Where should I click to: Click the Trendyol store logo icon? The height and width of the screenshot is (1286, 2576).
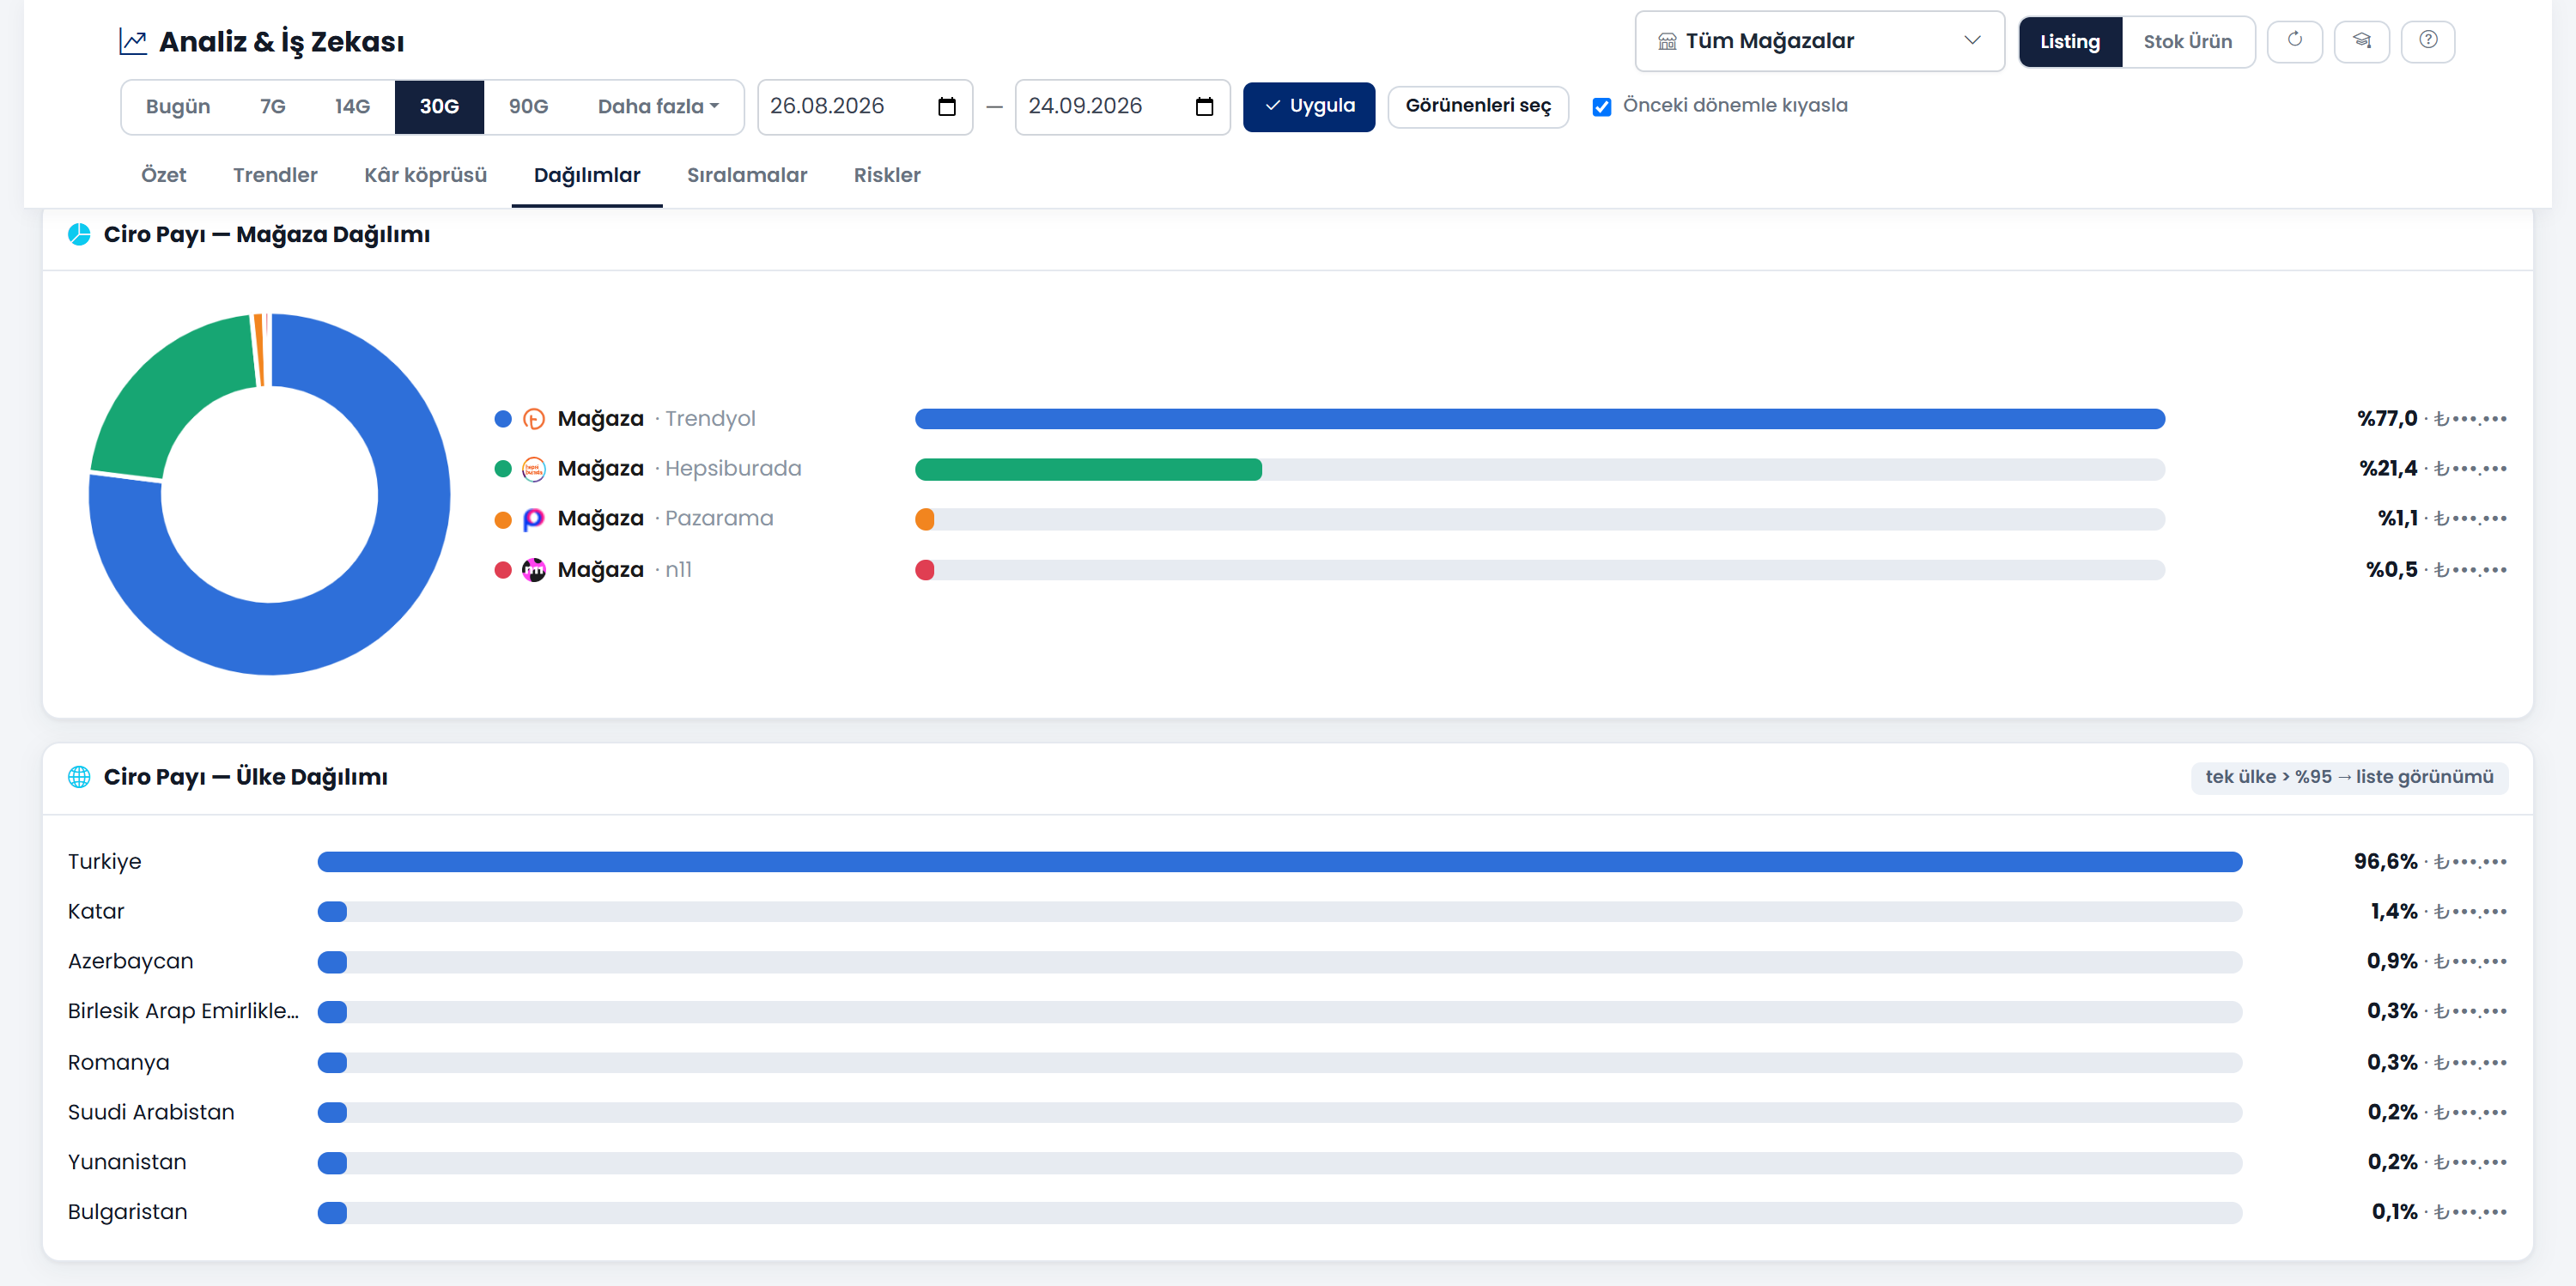534,419
